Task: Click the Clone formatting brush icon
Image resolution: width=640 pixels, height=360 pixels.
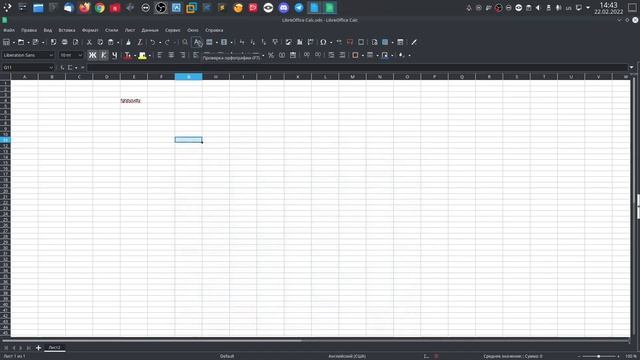Action: pos(129,42)
